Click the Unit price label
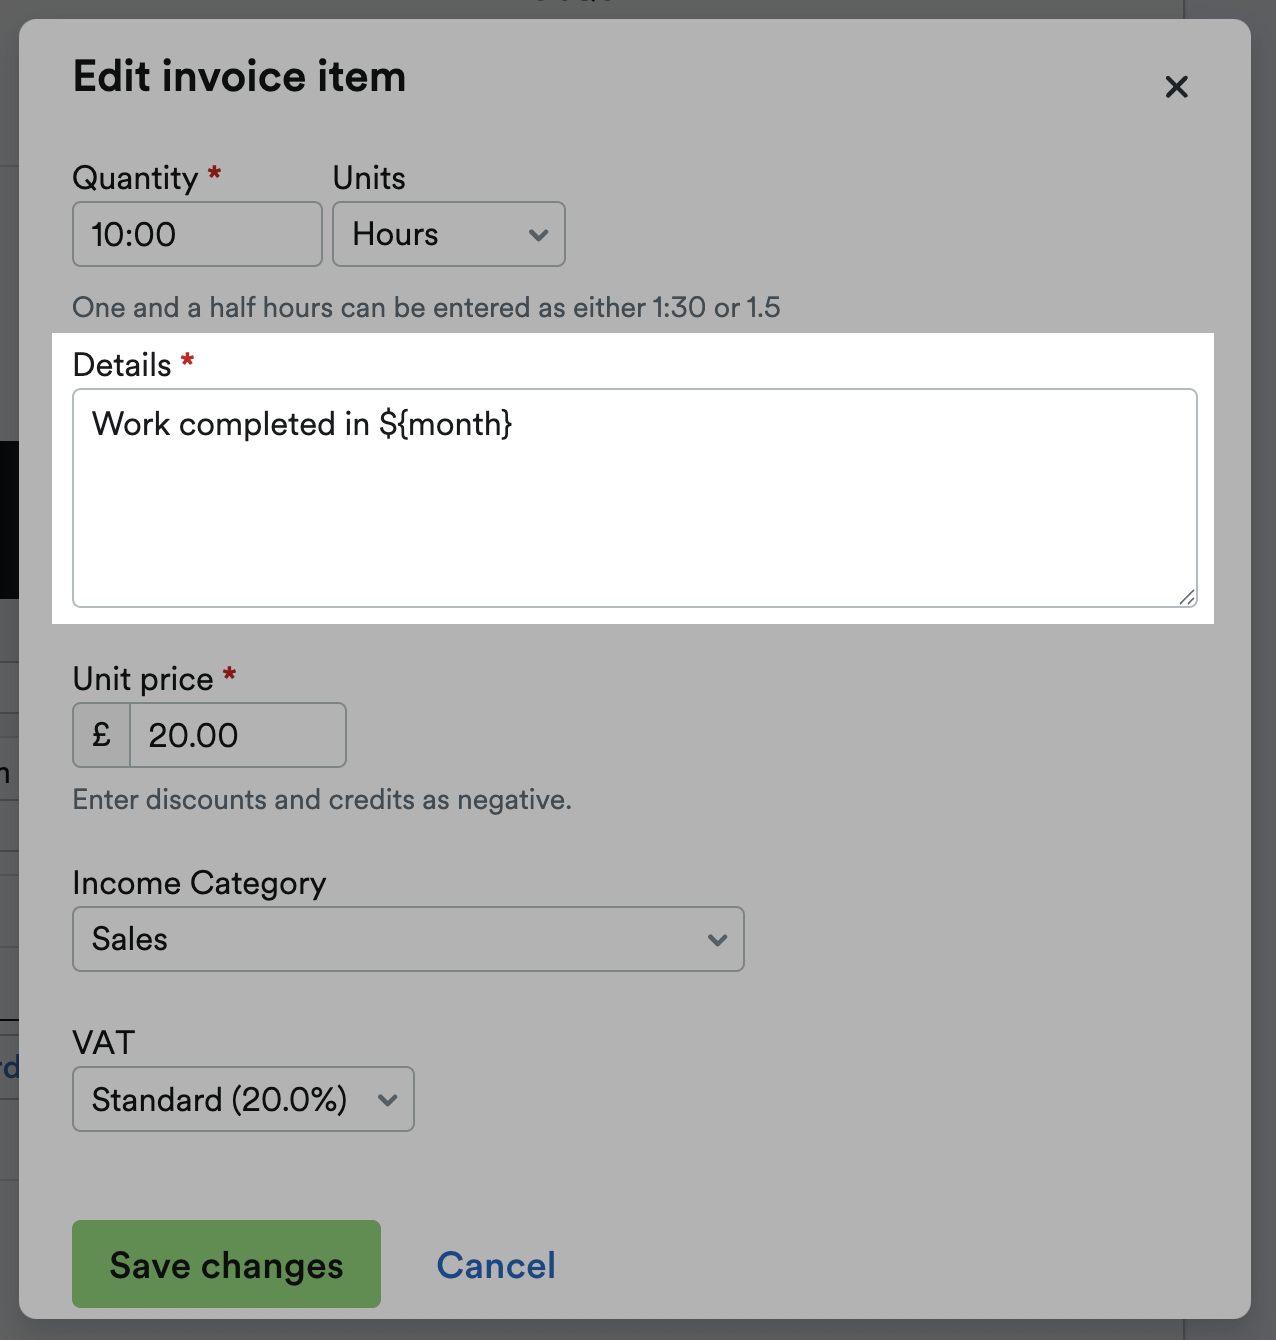Screen dimensions: 1276x1340 tap(144, 678)
